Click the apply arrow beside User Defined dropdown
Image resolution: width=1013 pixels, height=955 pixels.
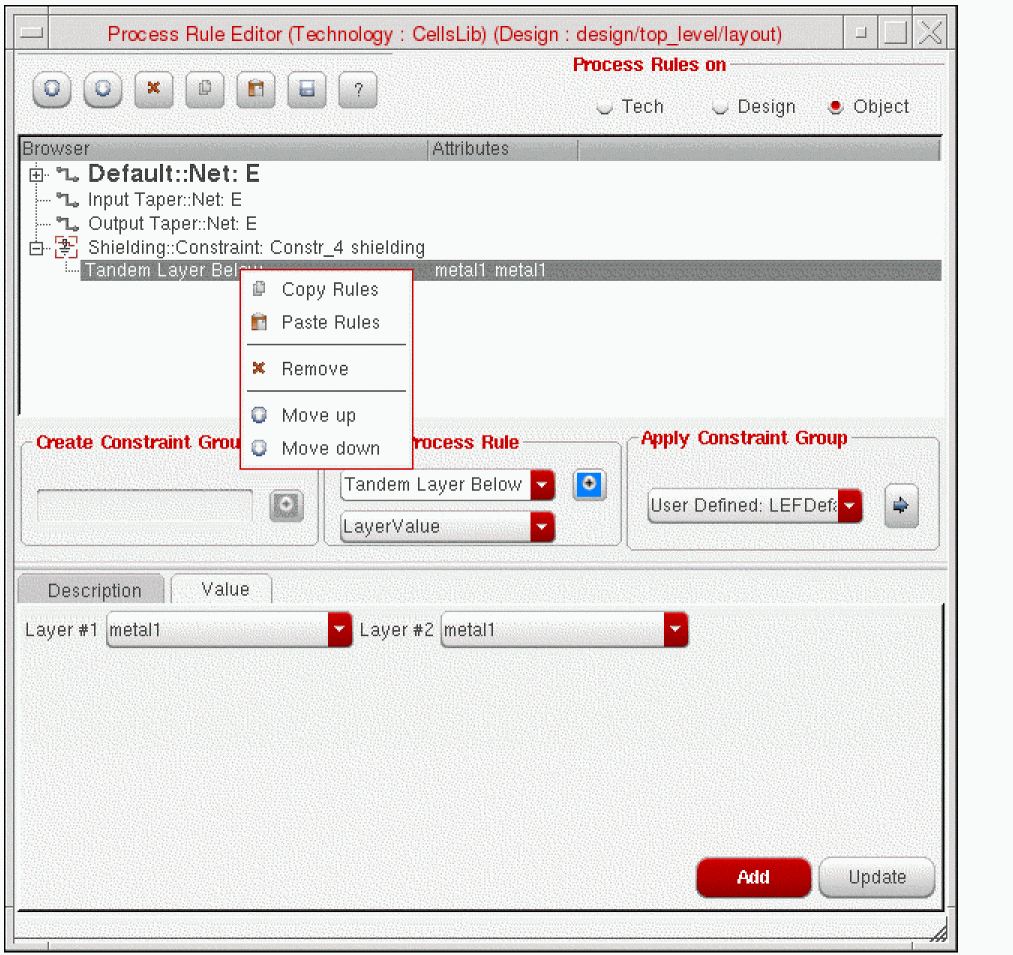[901, 506]
